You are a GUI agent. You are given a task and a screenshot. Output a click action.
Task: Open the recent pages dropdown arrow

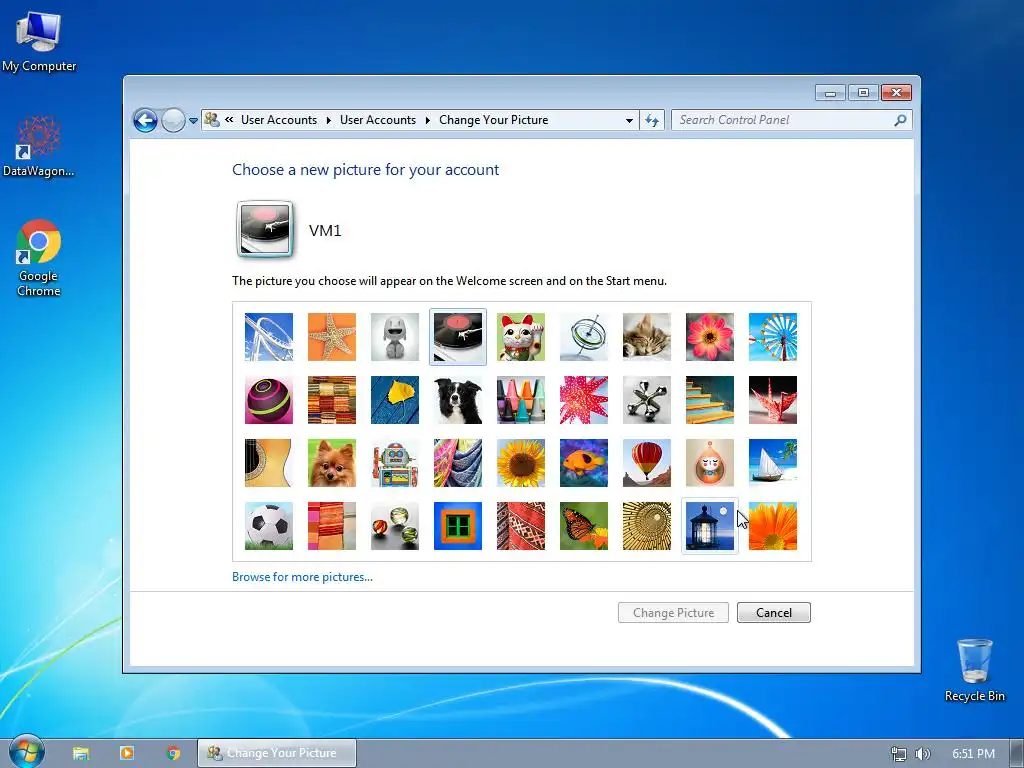pos(193,121)
